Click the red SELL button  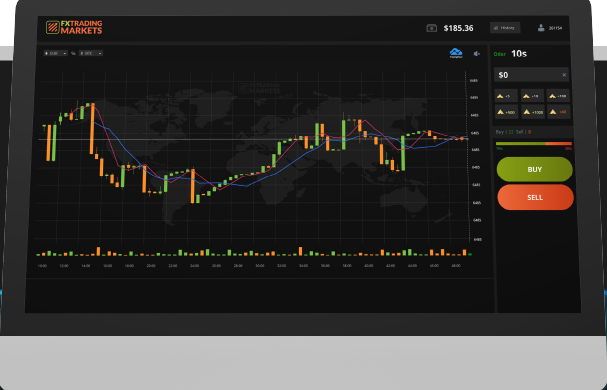[535, 198]
